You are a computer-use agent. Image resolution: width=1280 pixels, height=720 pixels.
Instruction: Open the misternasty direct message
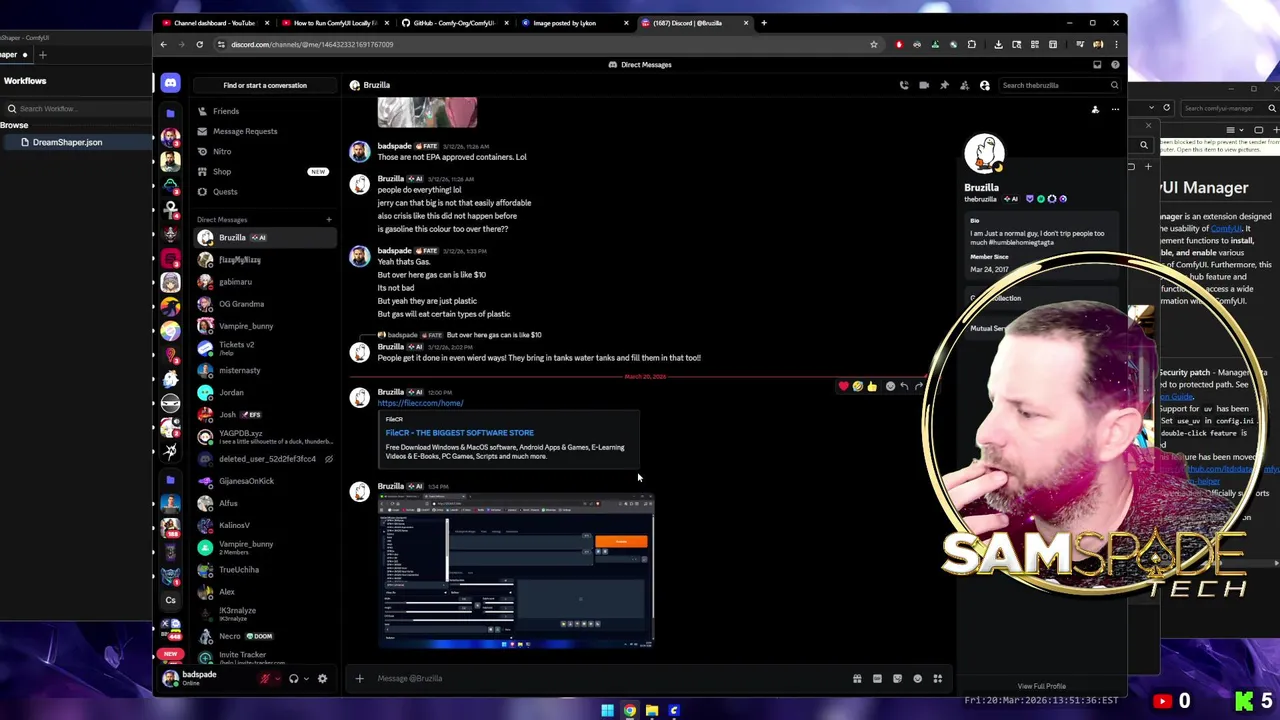[264, 370]
